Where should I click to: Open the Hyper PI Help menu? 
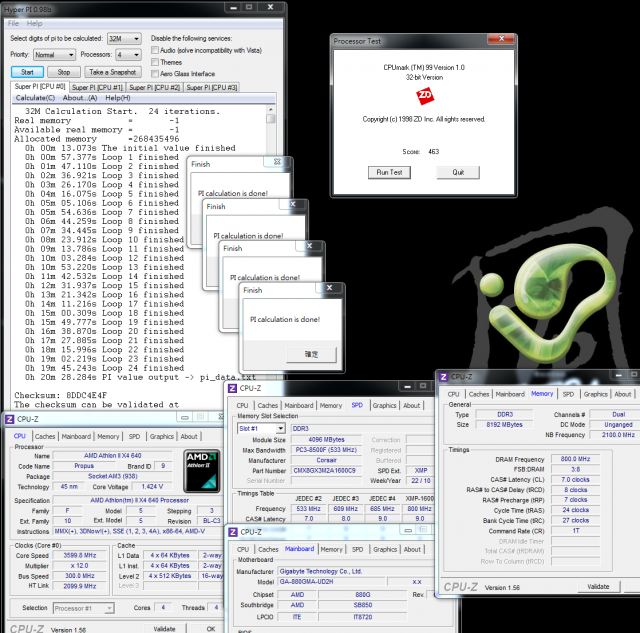[34, 24]
